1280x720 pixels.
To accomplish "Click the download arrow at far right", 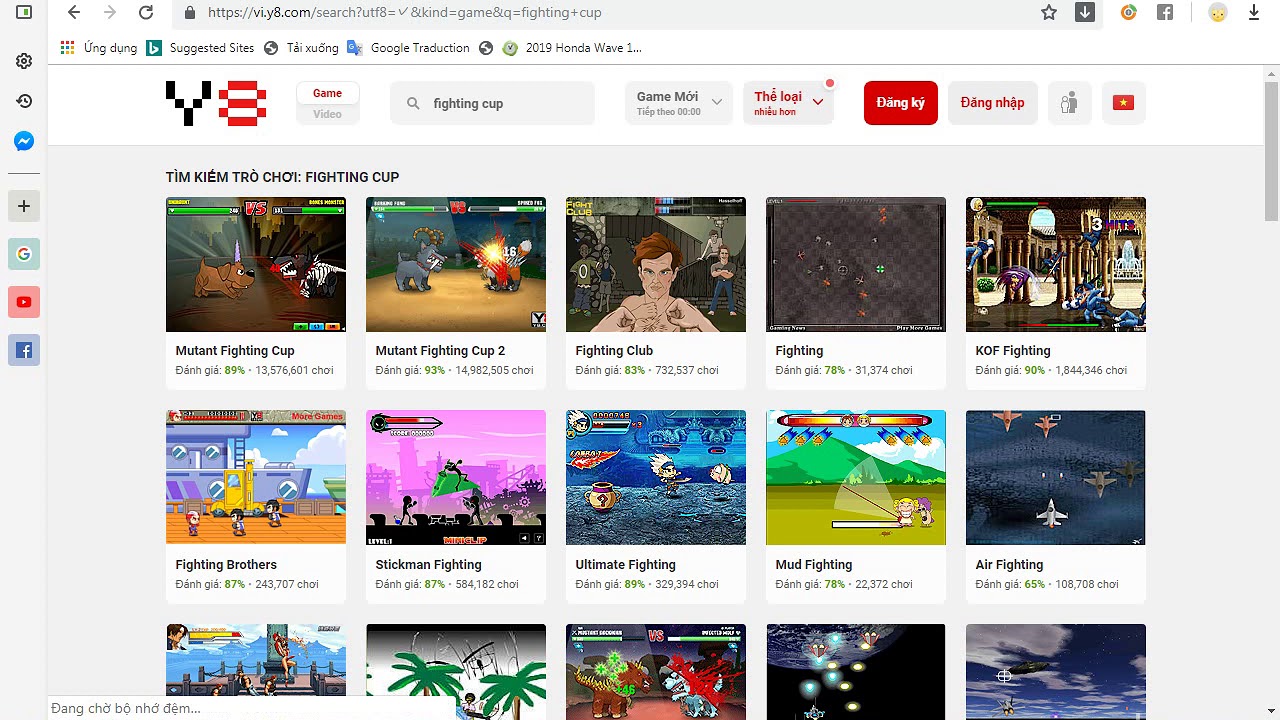I will pos(1254,13).
